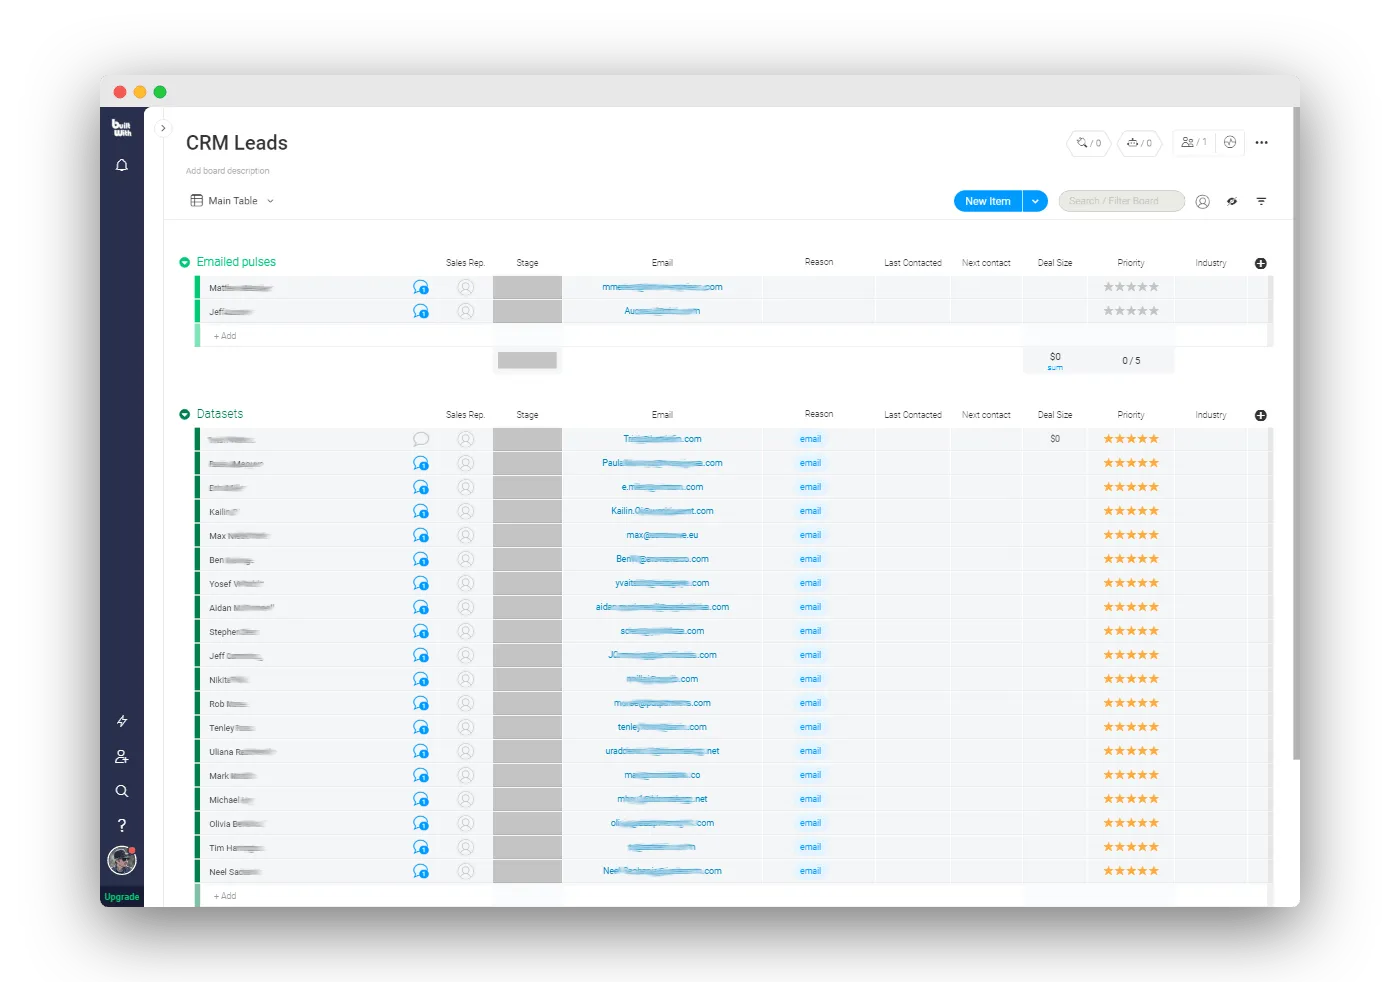Set priority stars on first Emailed pulses row
Viewport: 1400px width, 982px height.
coord(1130,287)
